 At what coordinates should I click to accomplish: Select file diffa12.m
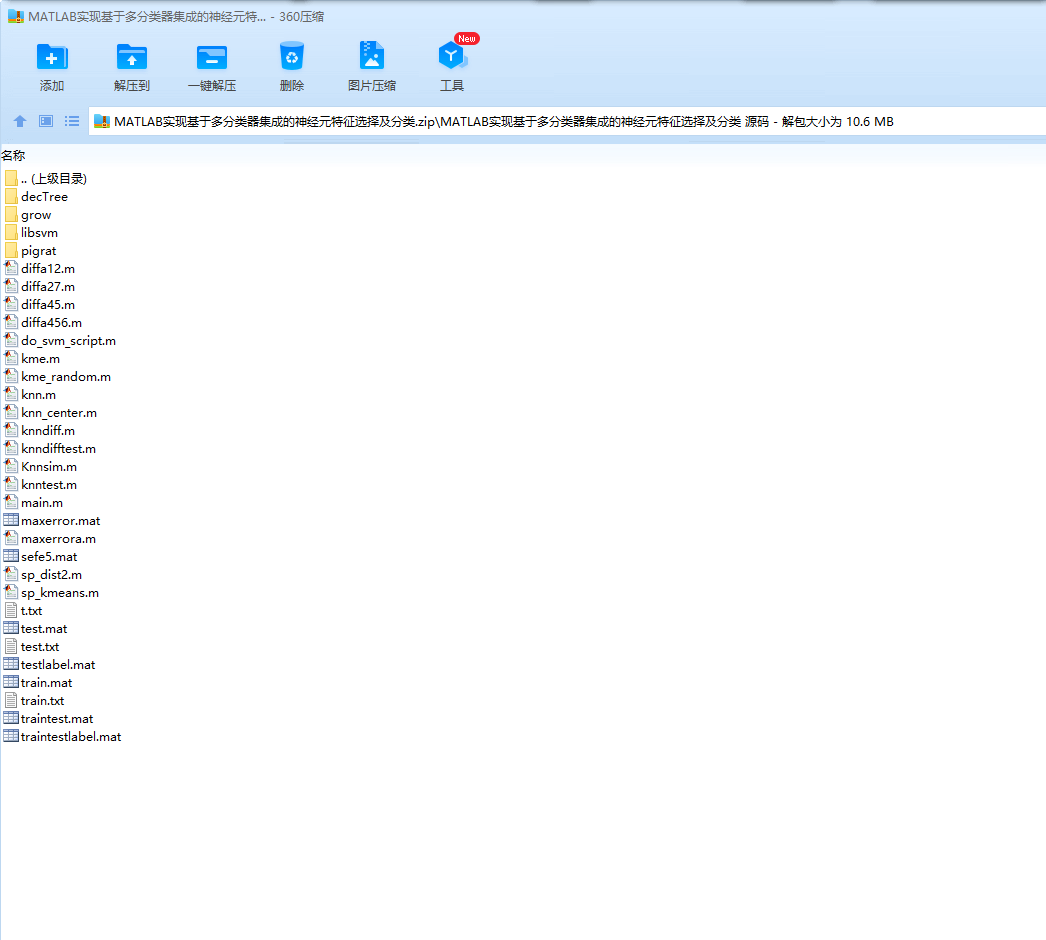coord(39,269)
